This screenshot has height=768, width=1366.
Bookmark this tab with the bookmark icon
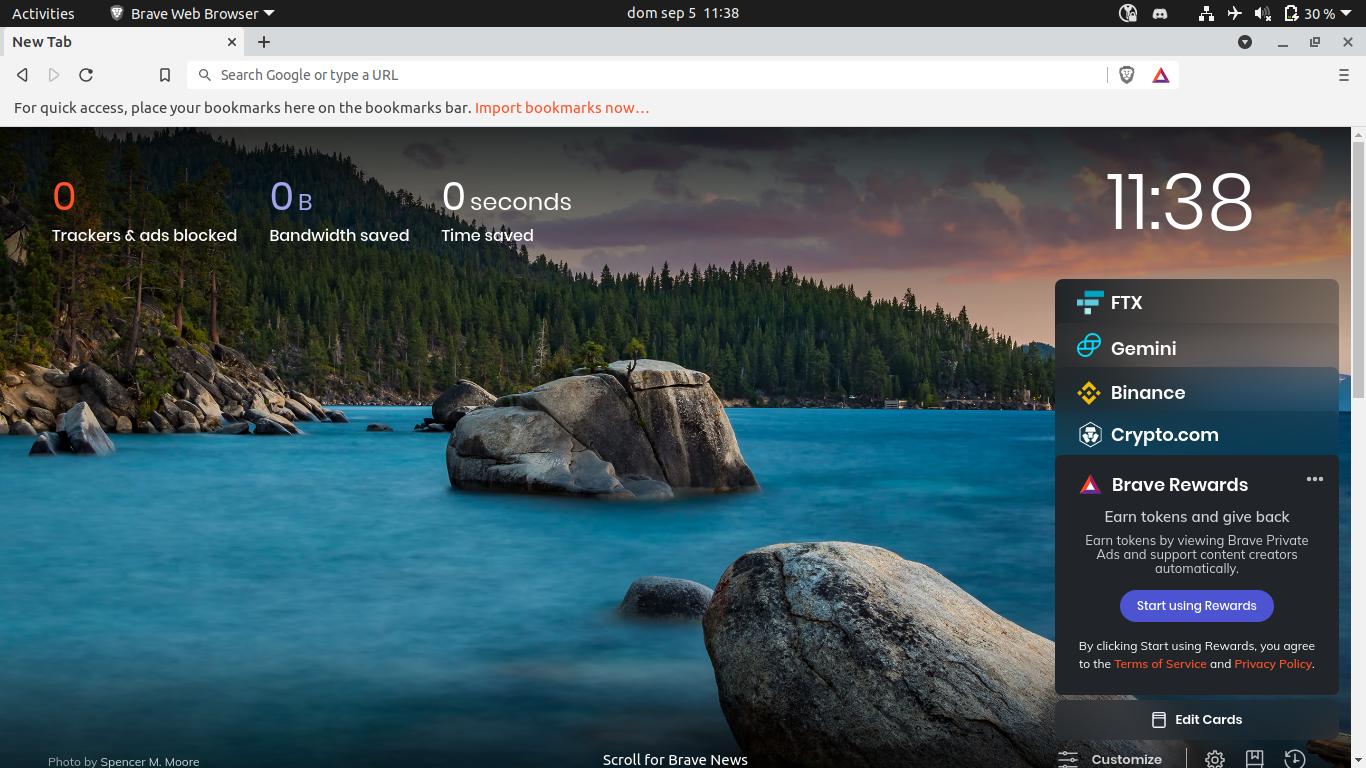coord(165,75)
